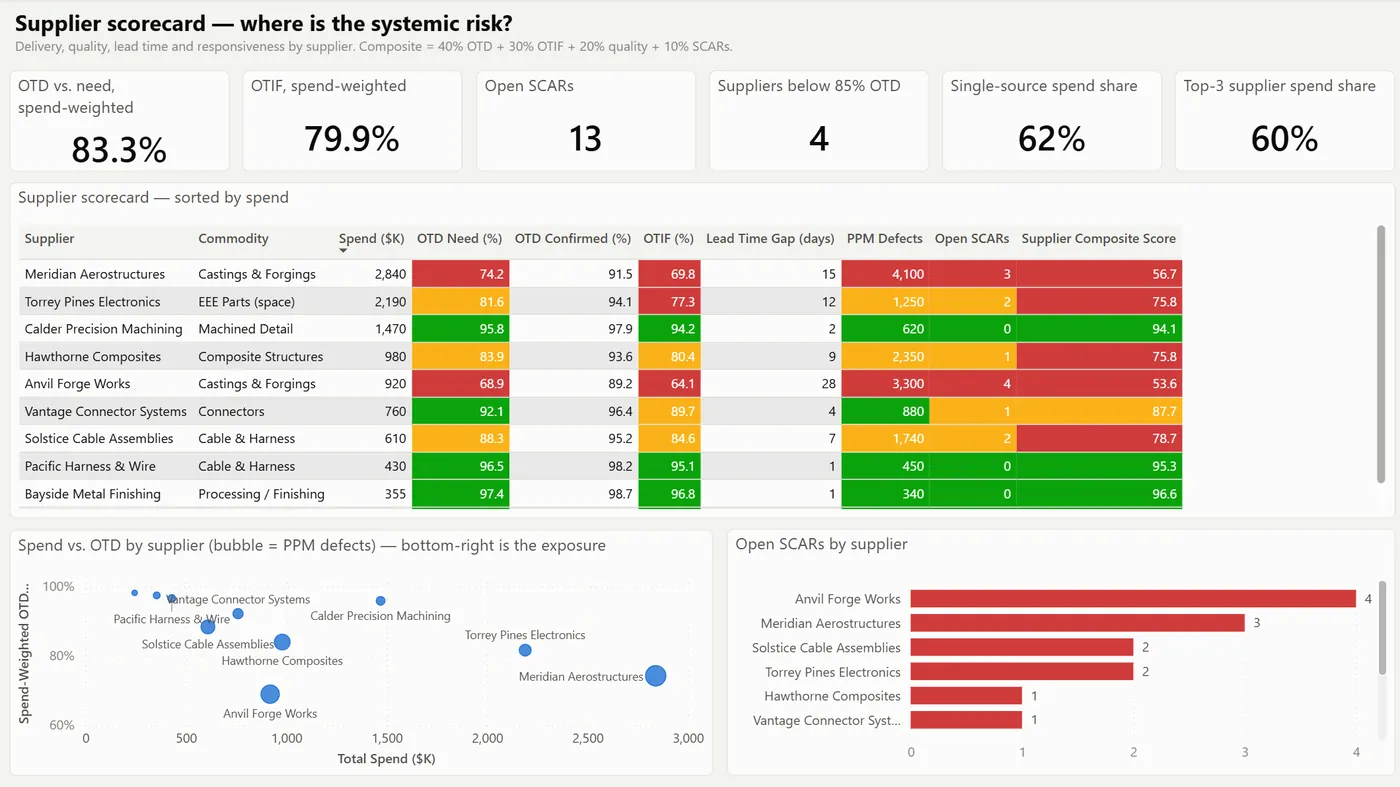The height and width of the screenshot is (787, 1400).
Task: Click the Top-3 supplier spend share card
Action: pyautogui.click(x=1284, y=120)
